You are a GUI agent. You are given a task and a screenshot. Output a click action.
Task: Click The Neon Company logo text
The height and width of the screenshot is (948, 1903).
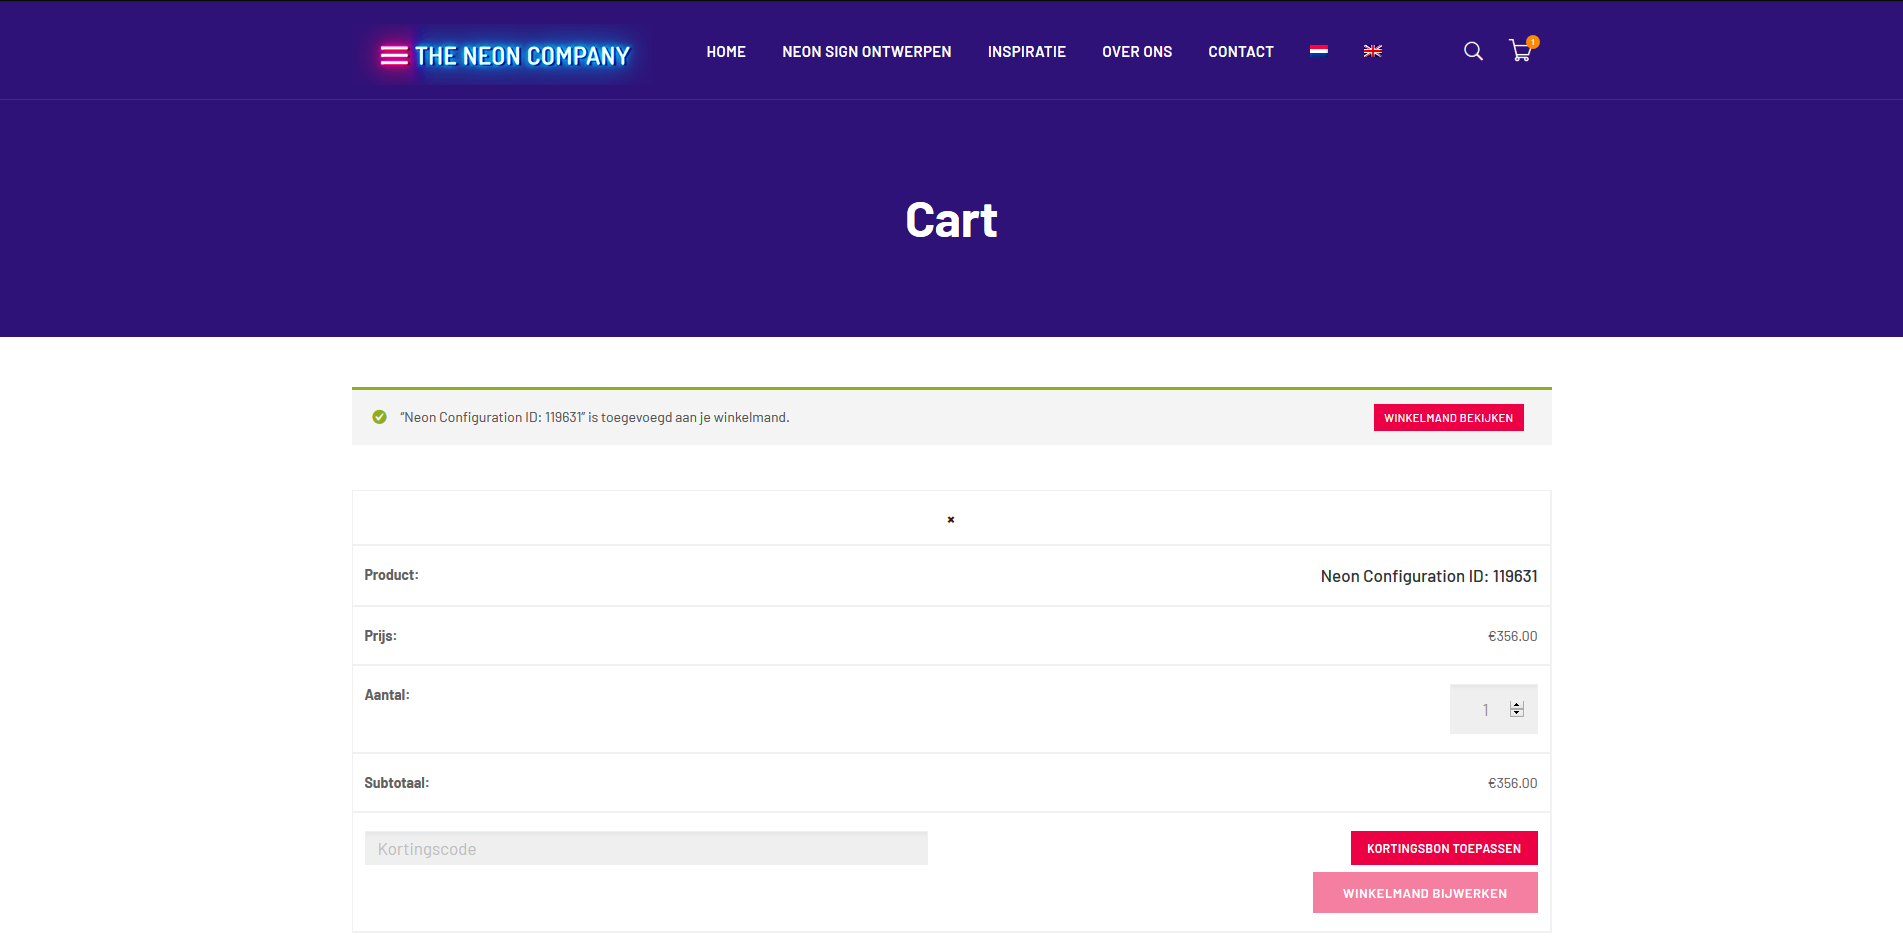(522, 56)
